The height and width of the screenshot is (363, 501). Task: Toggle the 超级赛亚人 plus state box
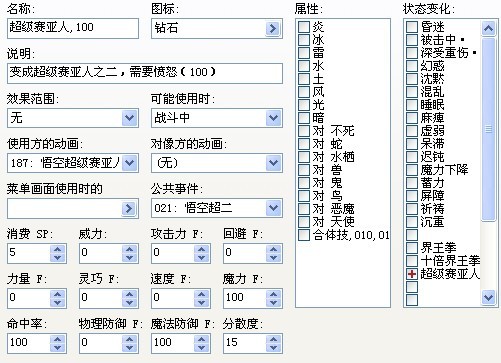tap(412, 274)
